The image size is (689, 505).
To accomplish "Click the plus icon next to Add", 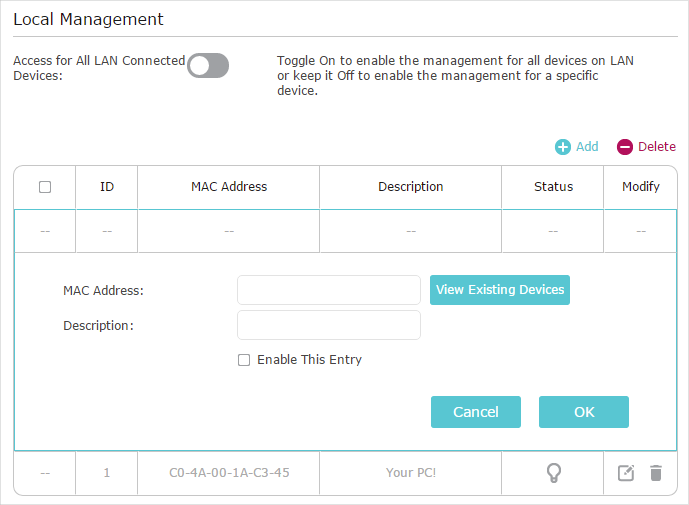I will coord(562,147).
